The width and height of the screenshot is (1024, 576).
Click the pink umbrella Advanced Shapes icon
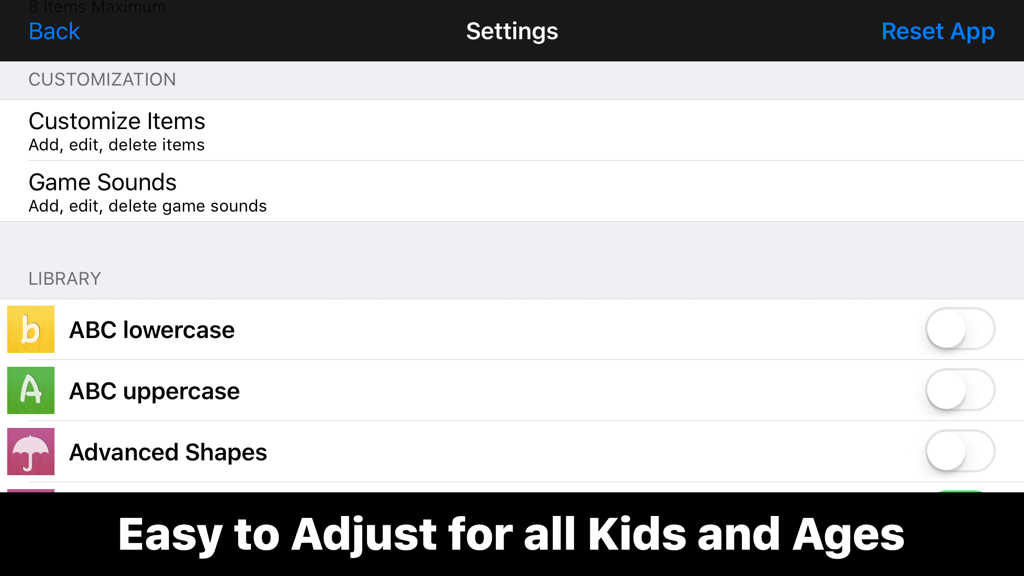30,452
